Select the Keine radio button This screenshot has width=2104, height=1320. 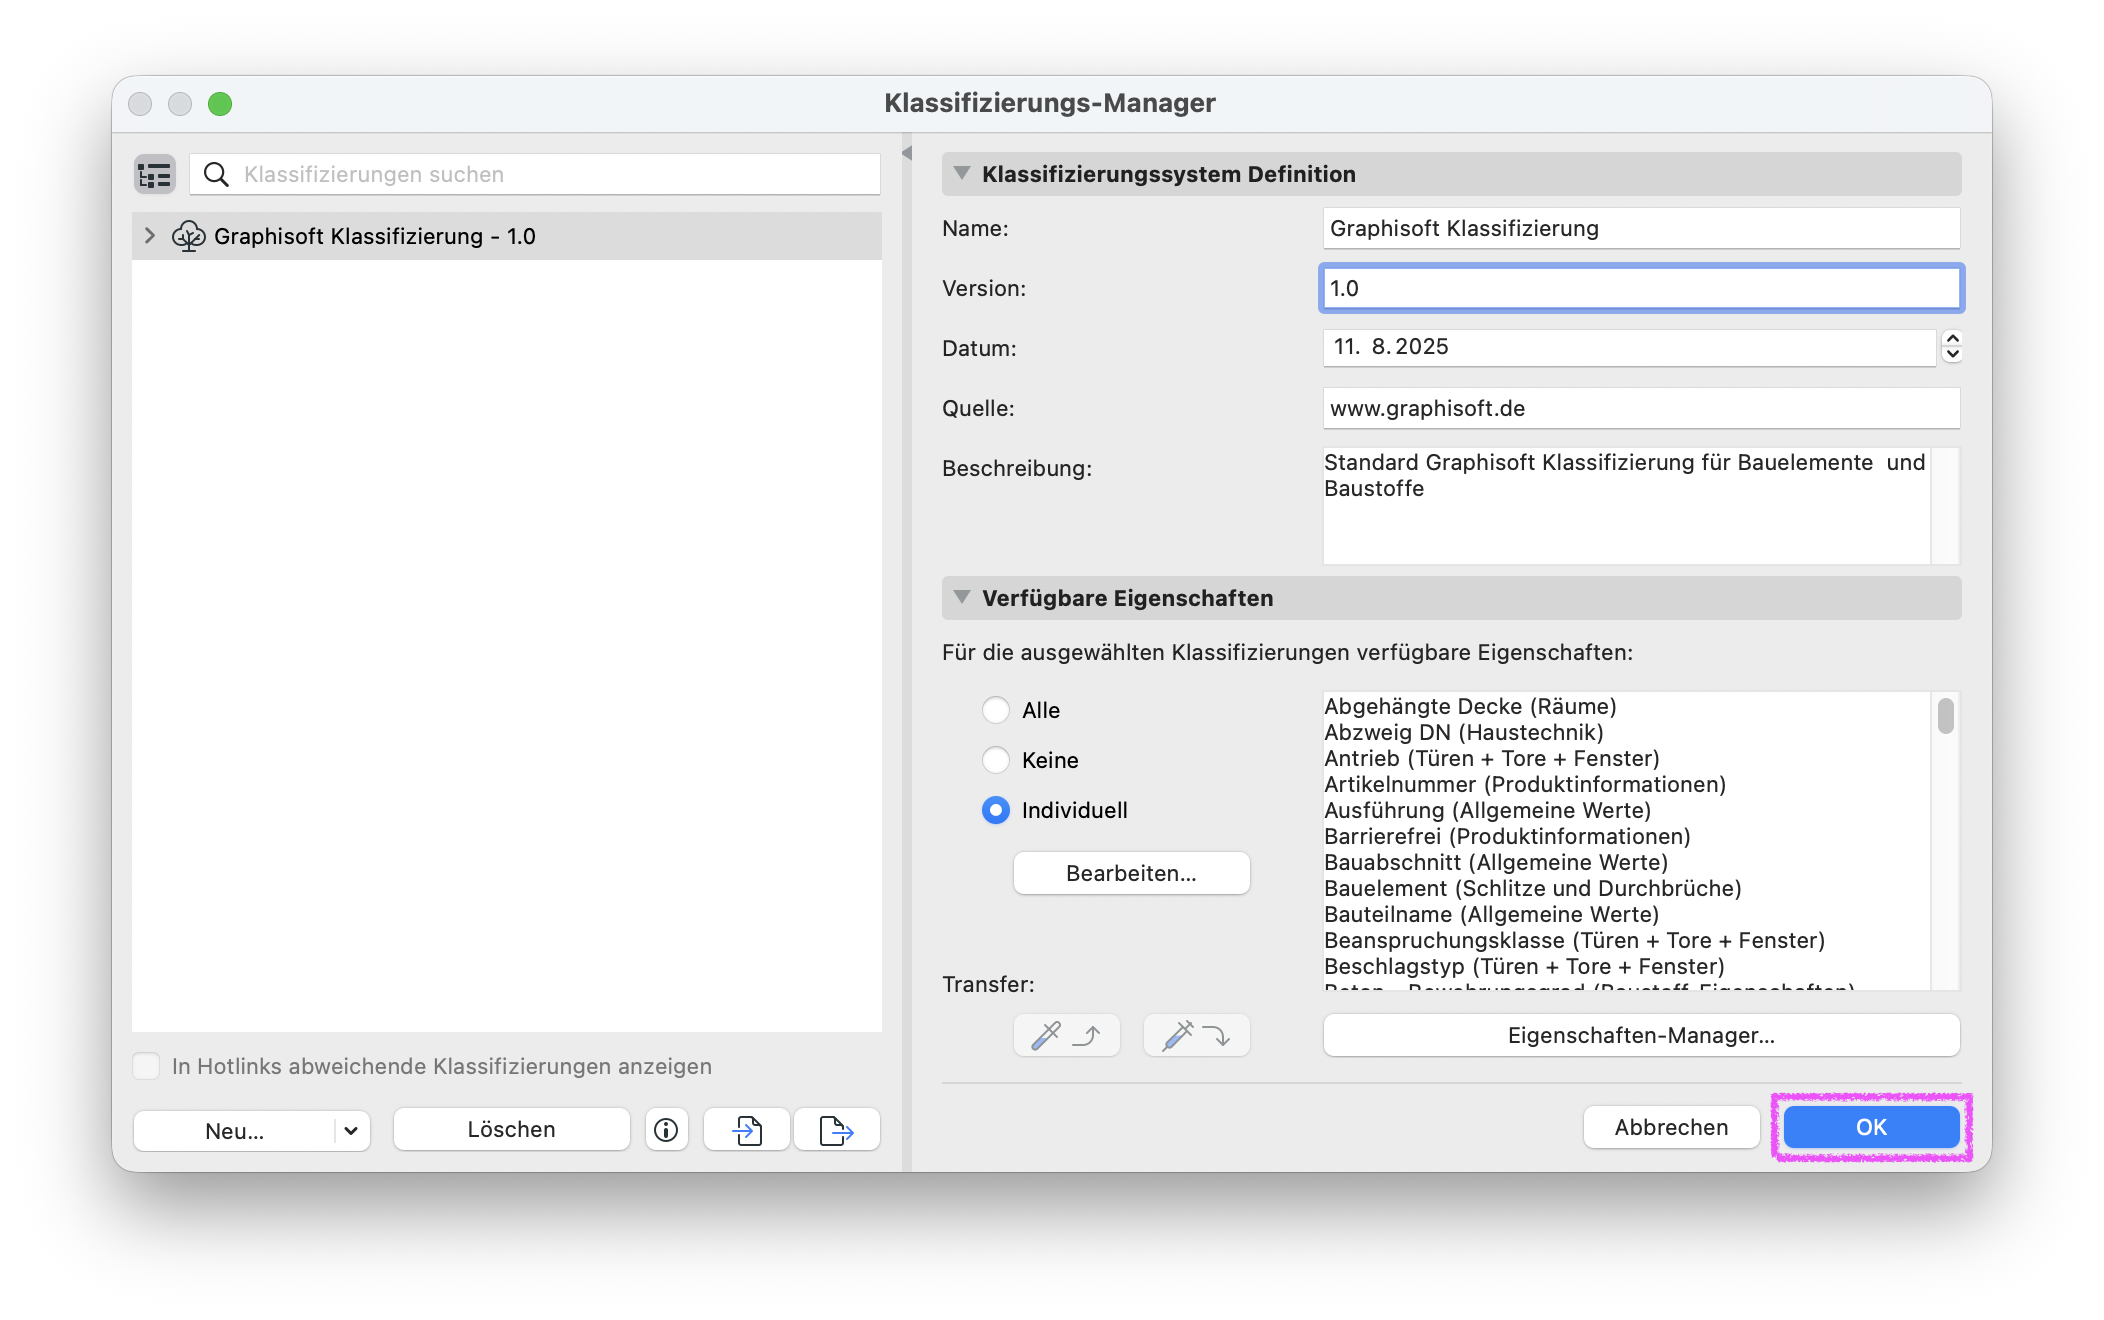[996, 760]
